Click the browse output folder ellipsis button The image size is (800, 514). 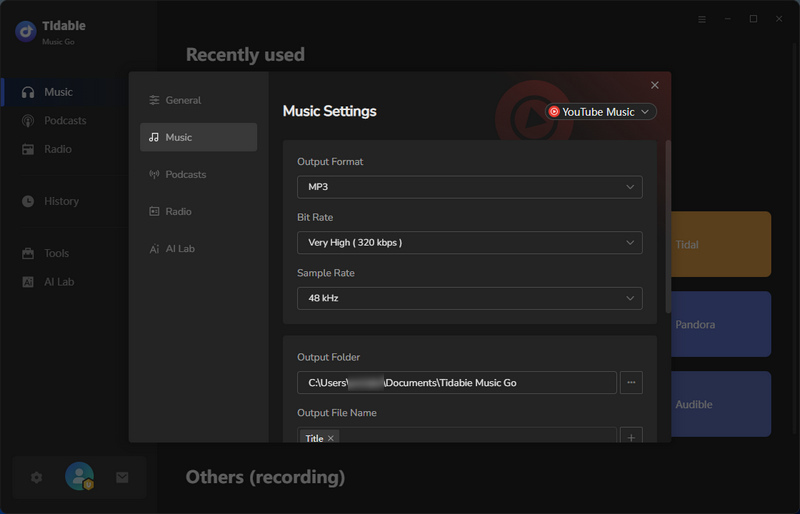631,382
